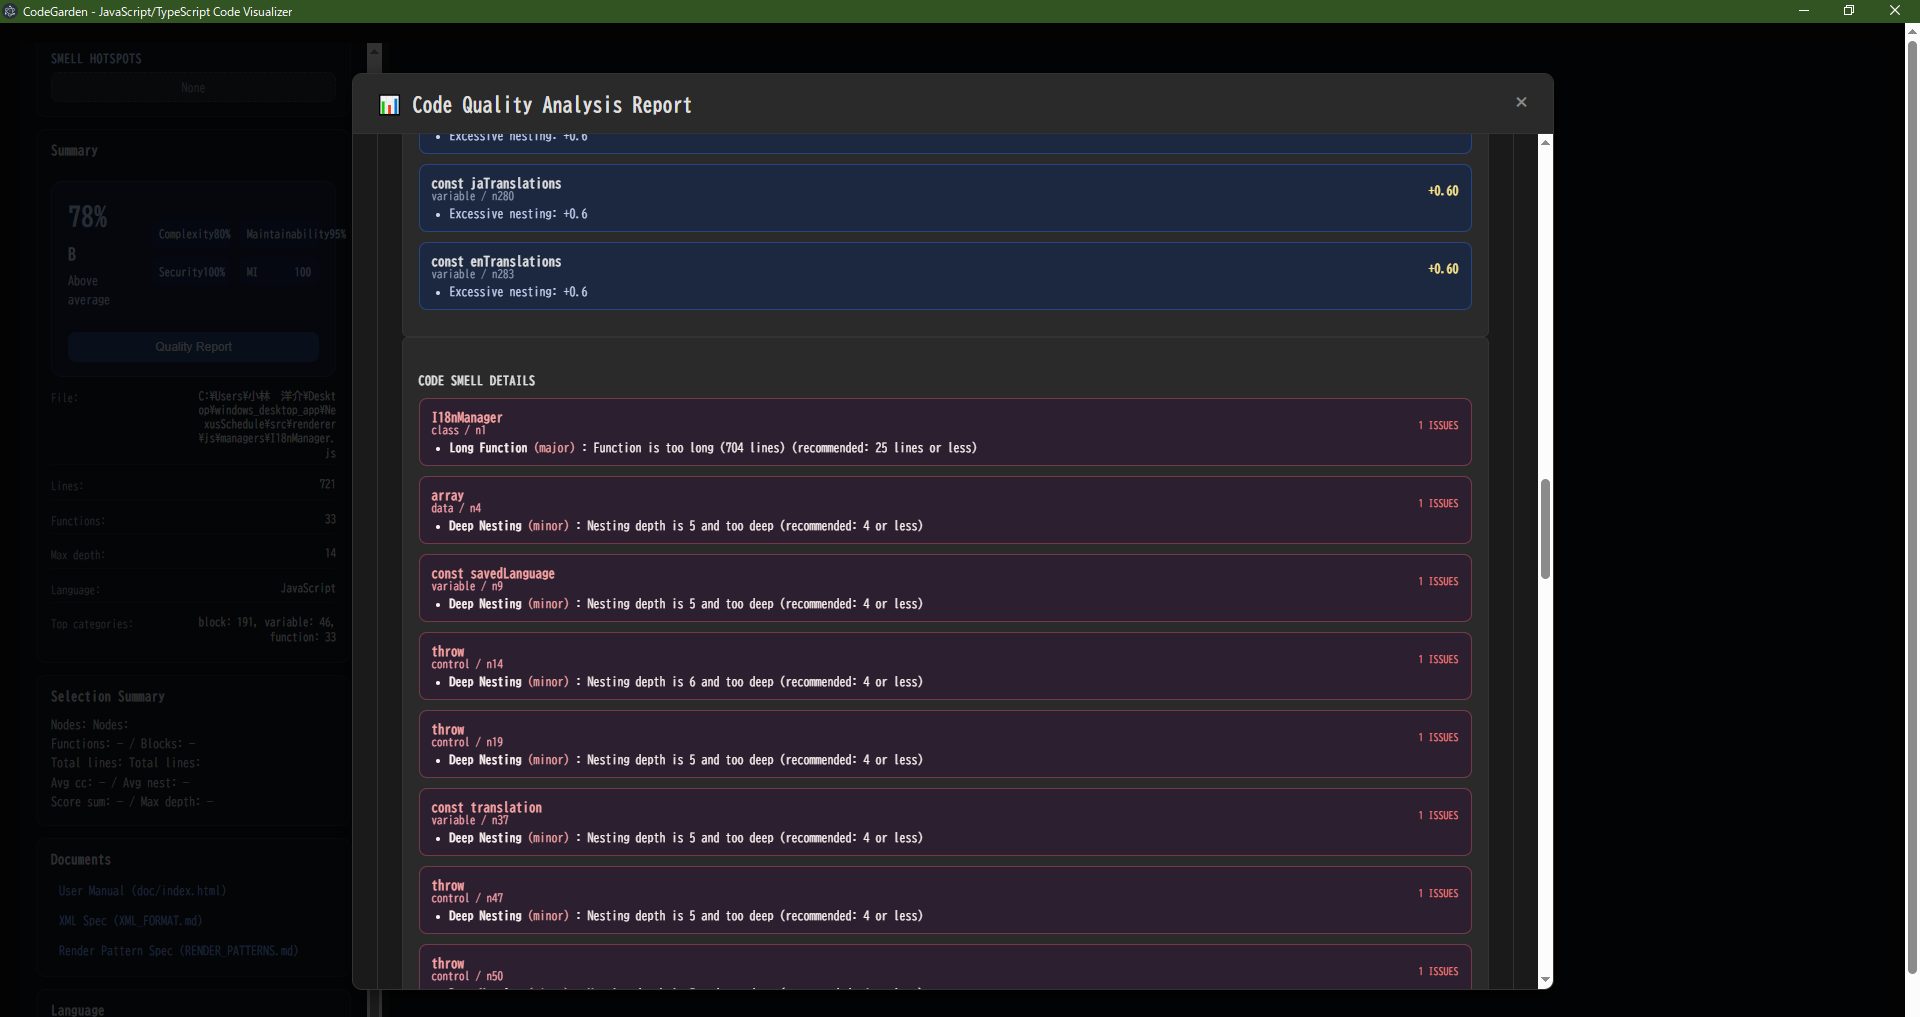Viewport: 1920px width, 1017px height.
Task: Open the User Manual document link
Action: point(142,891)
